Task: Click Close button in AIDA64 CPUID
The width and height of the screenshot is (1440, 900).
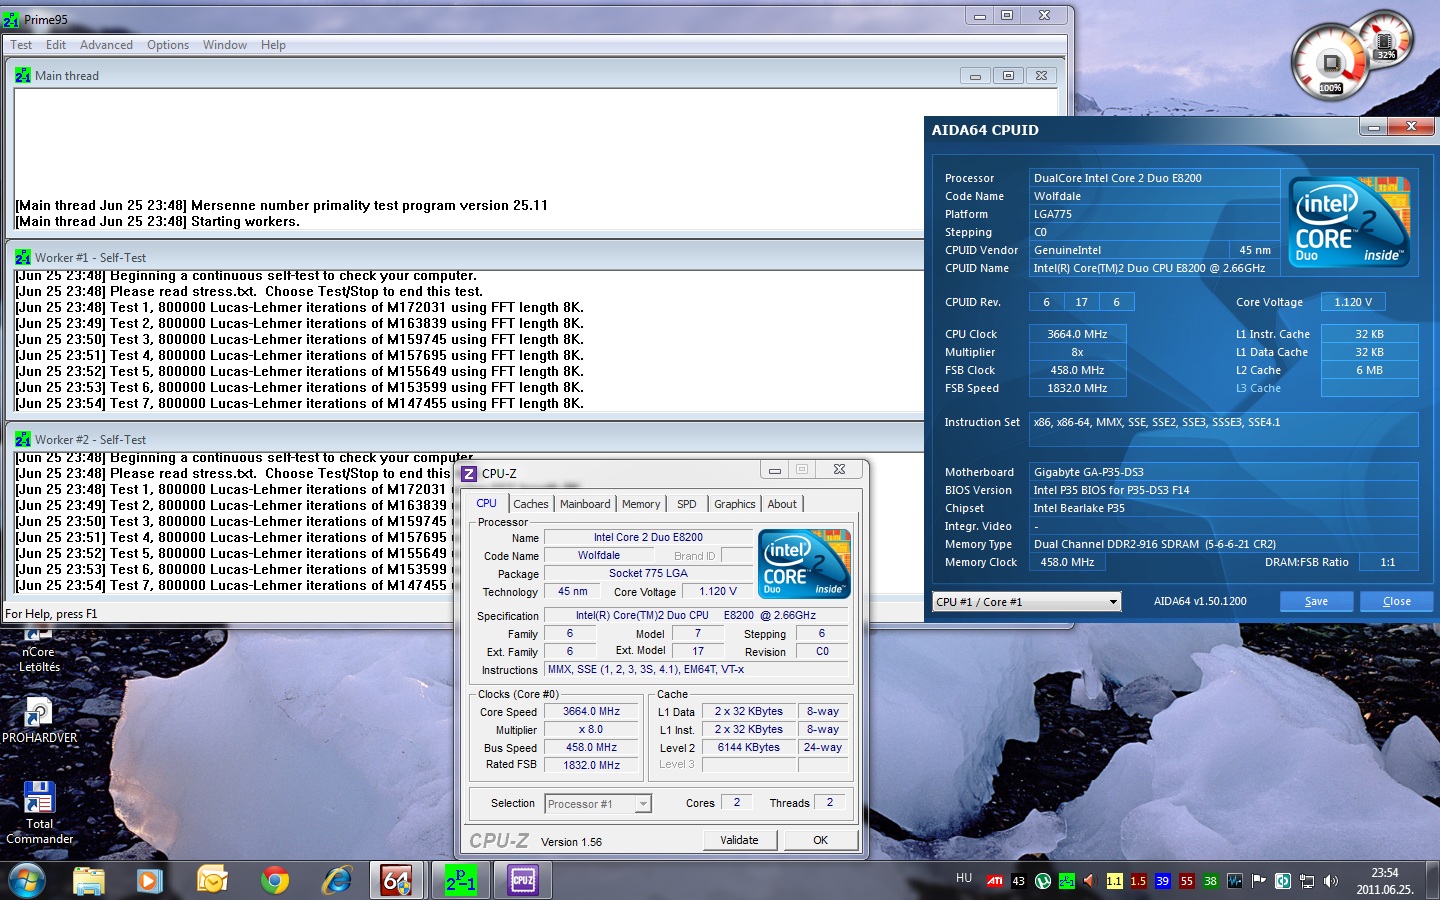Action: (1397, 601)
